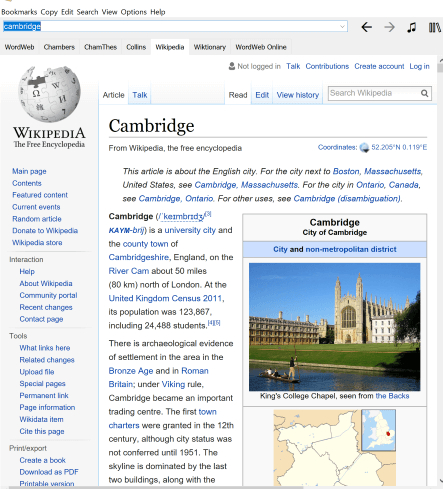Click the Search Wikipedia input field
This screenshot has height=489, width=443.
(x=374, y=93)
